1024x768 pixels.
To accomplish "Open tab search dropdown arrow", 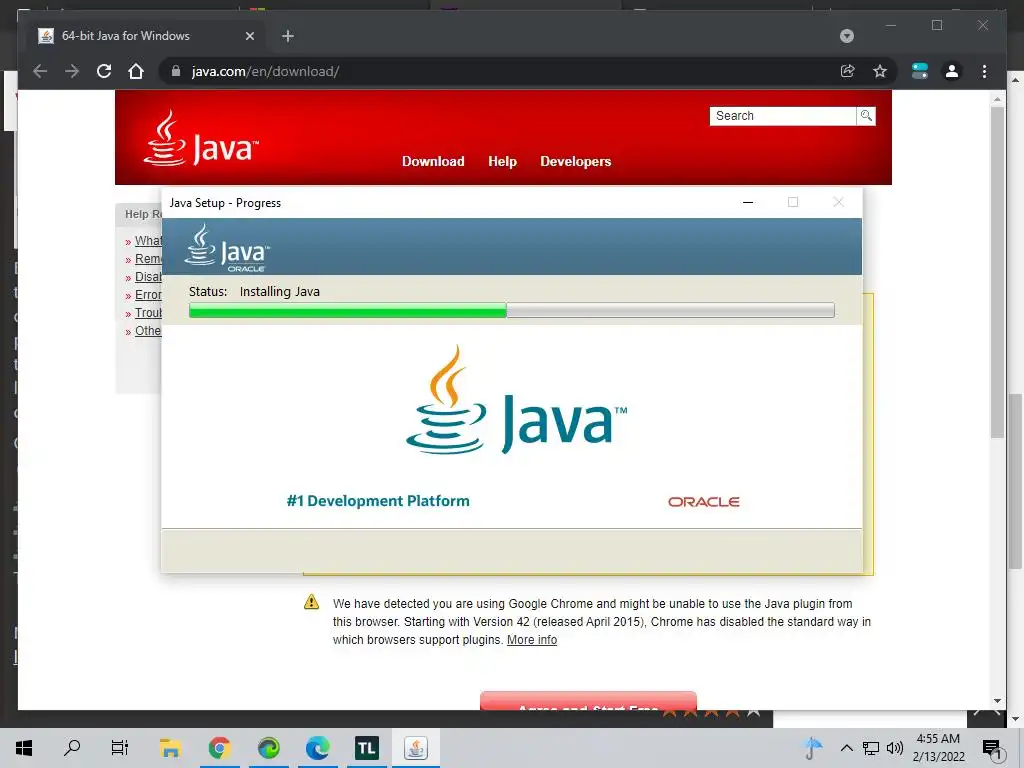I will pyautogui.click(x=847, y=36).
